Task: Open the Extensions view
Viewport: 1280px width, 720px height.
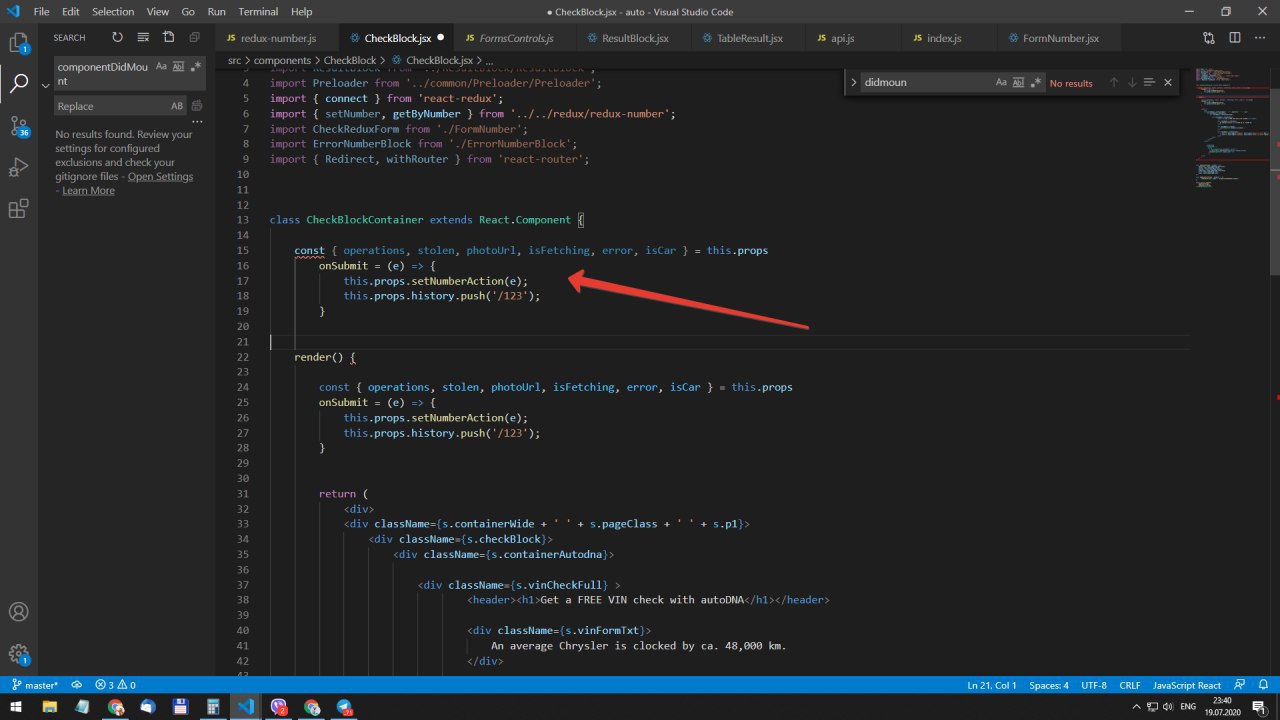Action: (18, 209)
